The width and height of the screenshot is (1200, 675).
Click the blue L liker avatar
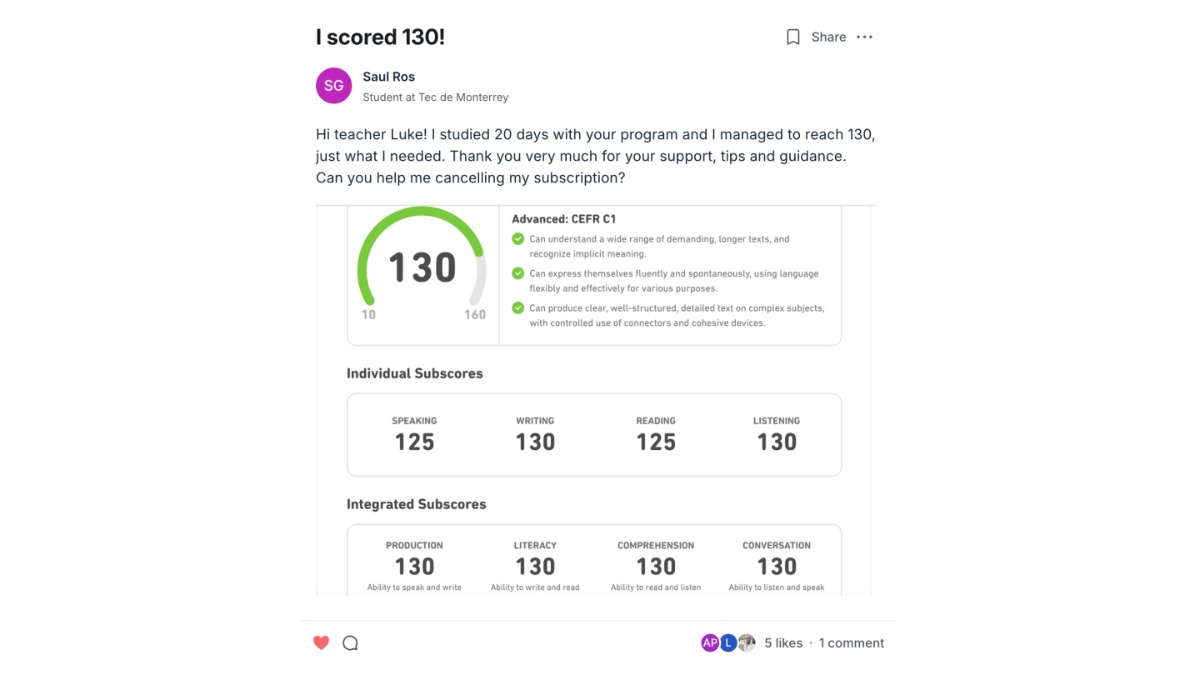click(728, 643)
